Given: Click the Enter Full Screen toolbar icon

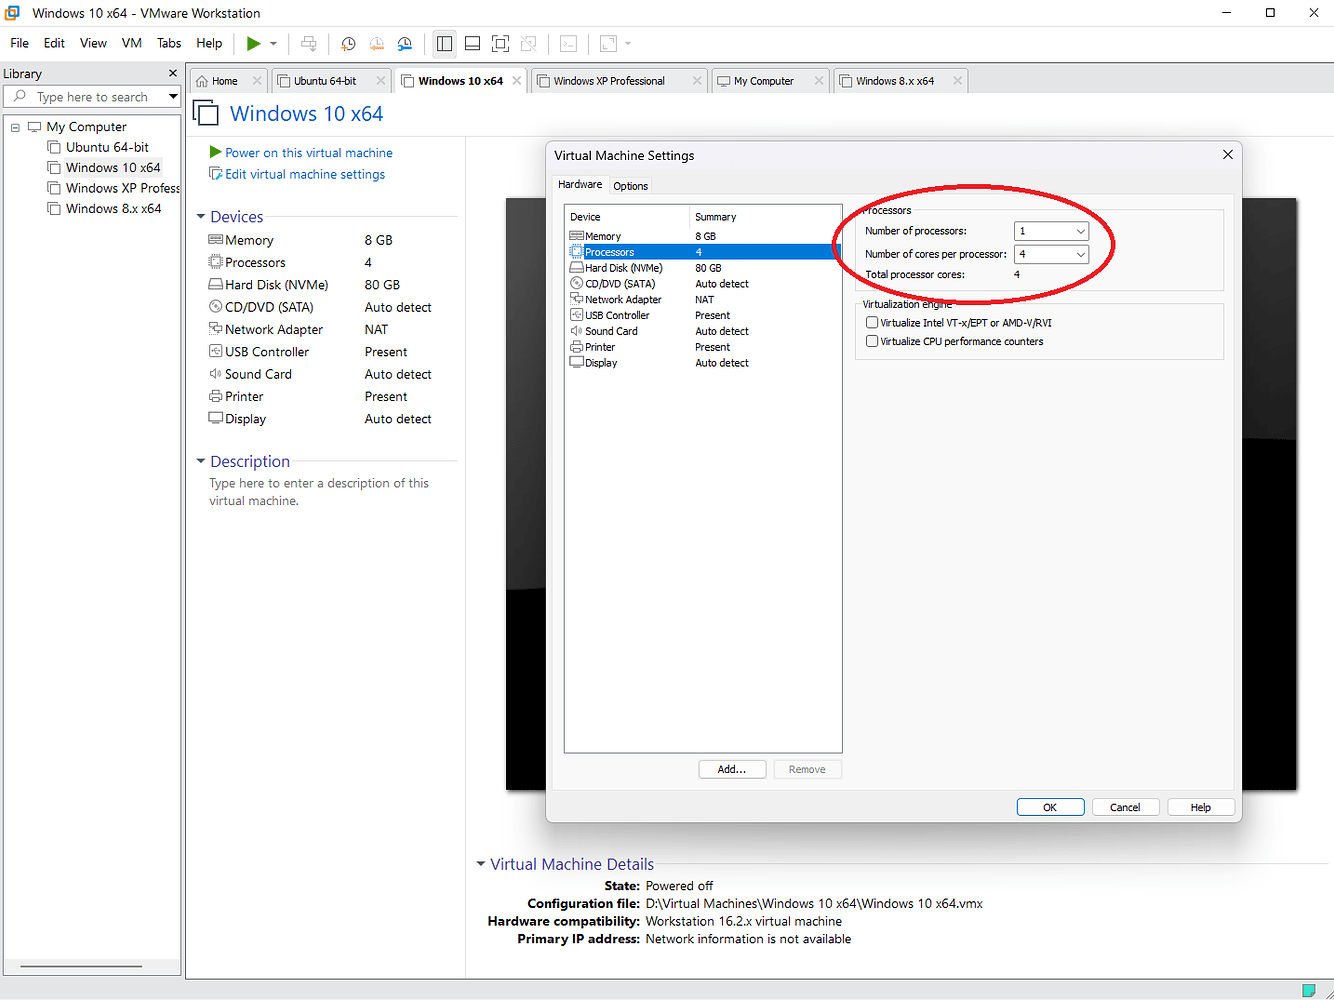Looking at the screenshot, I should 501,43.
